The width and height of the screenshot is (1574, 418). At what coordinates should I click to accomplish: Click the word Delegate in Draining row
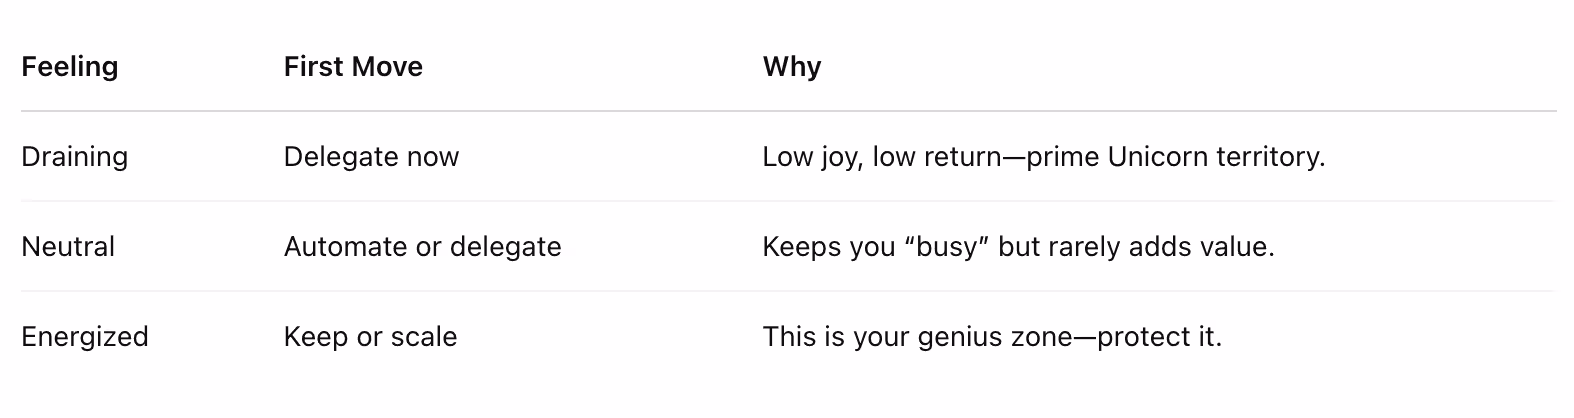click(327, 157)
